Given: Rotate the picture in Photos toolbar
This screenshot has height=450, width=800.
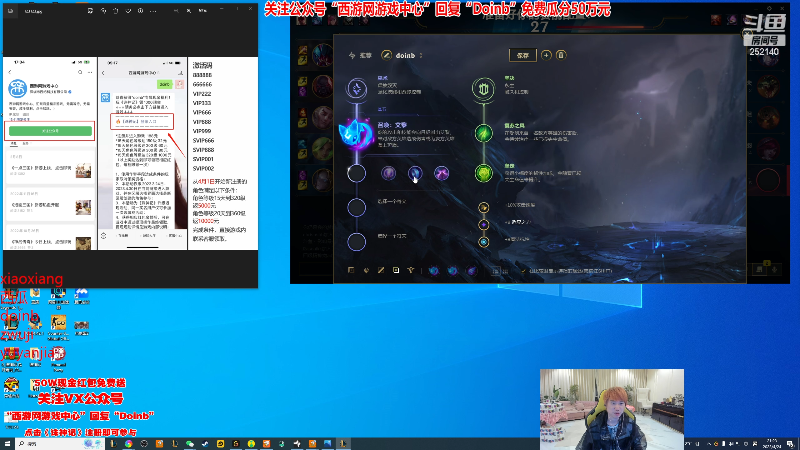Looking at the screenshot, I should (x=104, y=10).
